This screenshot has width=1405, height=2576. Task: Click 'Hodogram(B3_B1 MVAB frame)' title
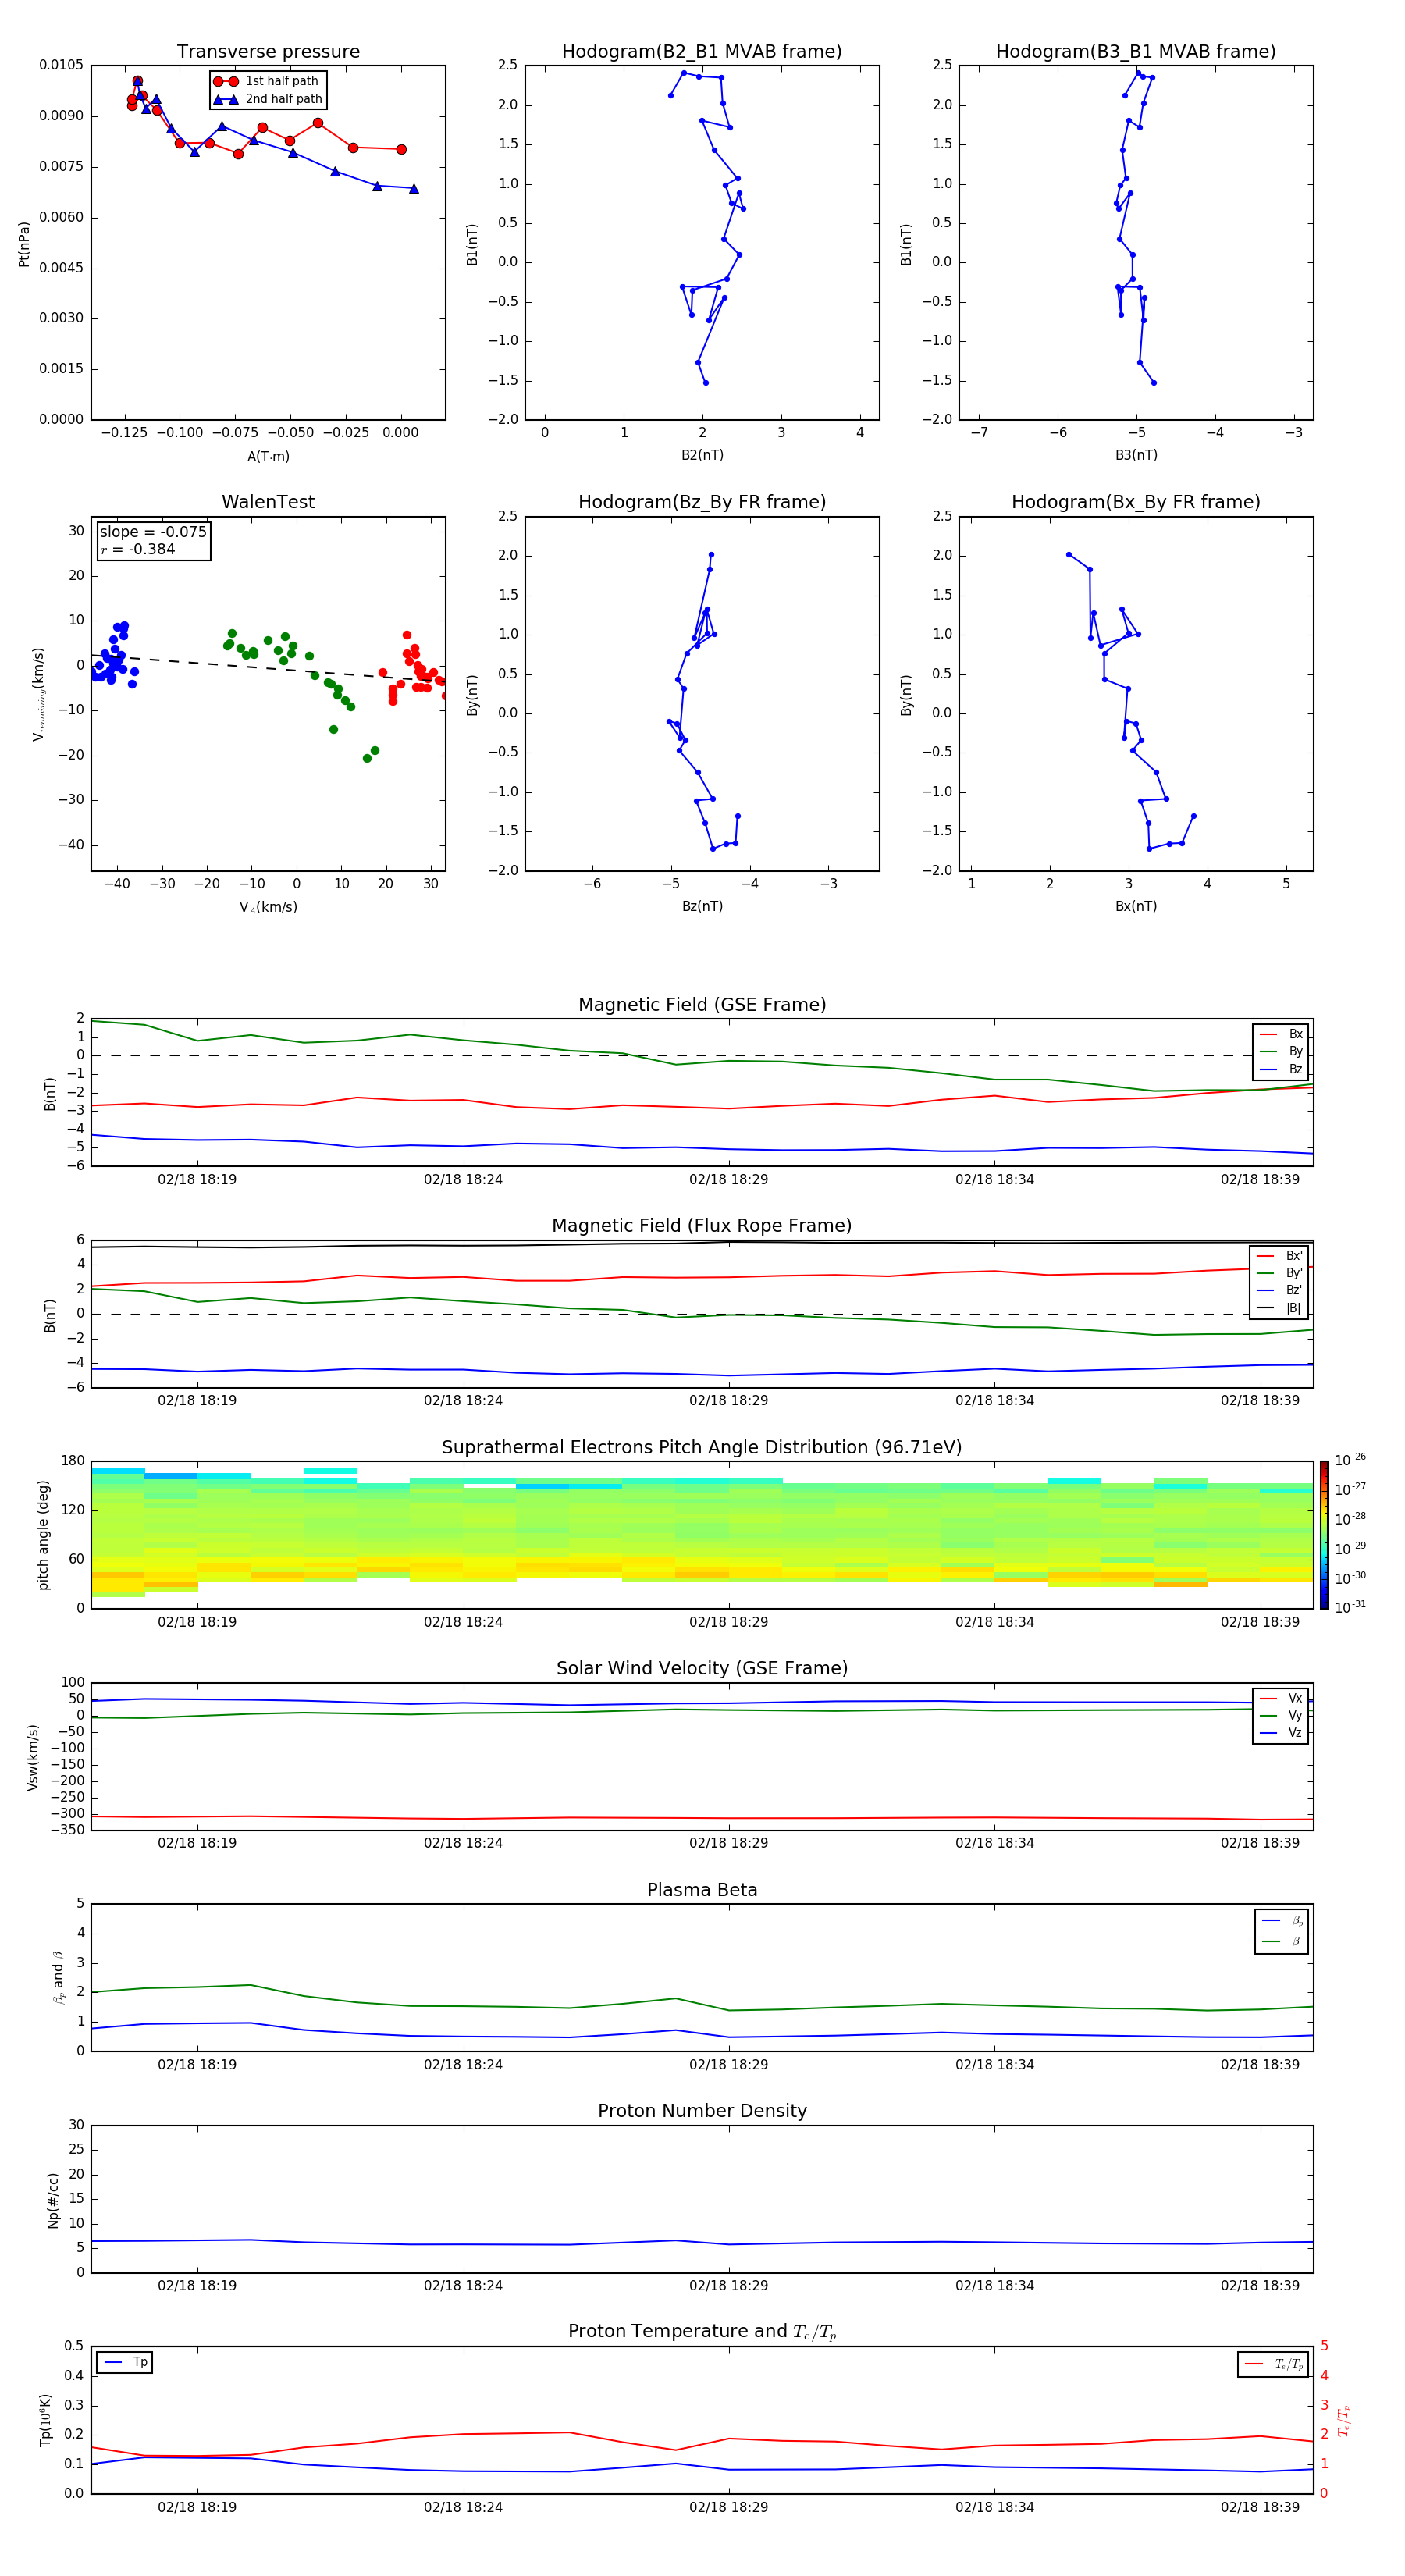pyautogui.click(x=1136, y=52)
